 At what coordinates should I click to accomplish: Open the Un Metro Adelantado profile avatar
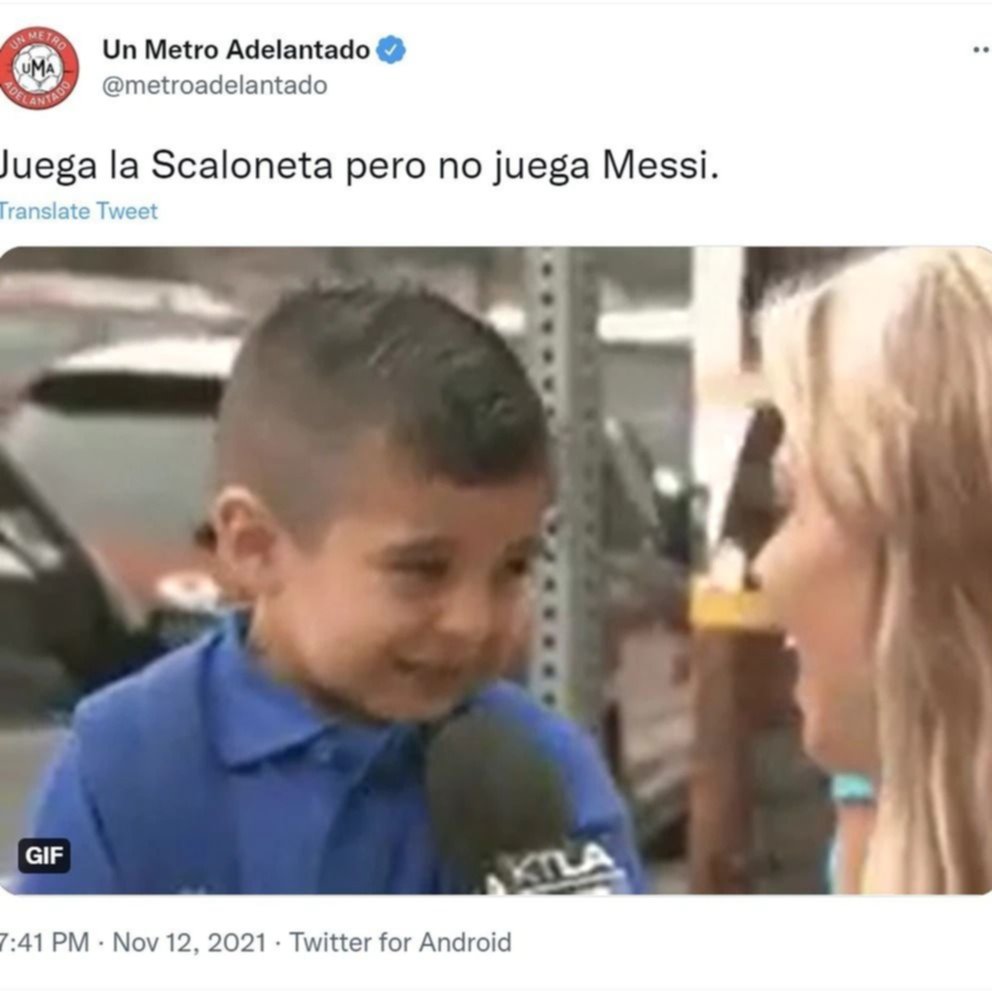tap(39, 68)
